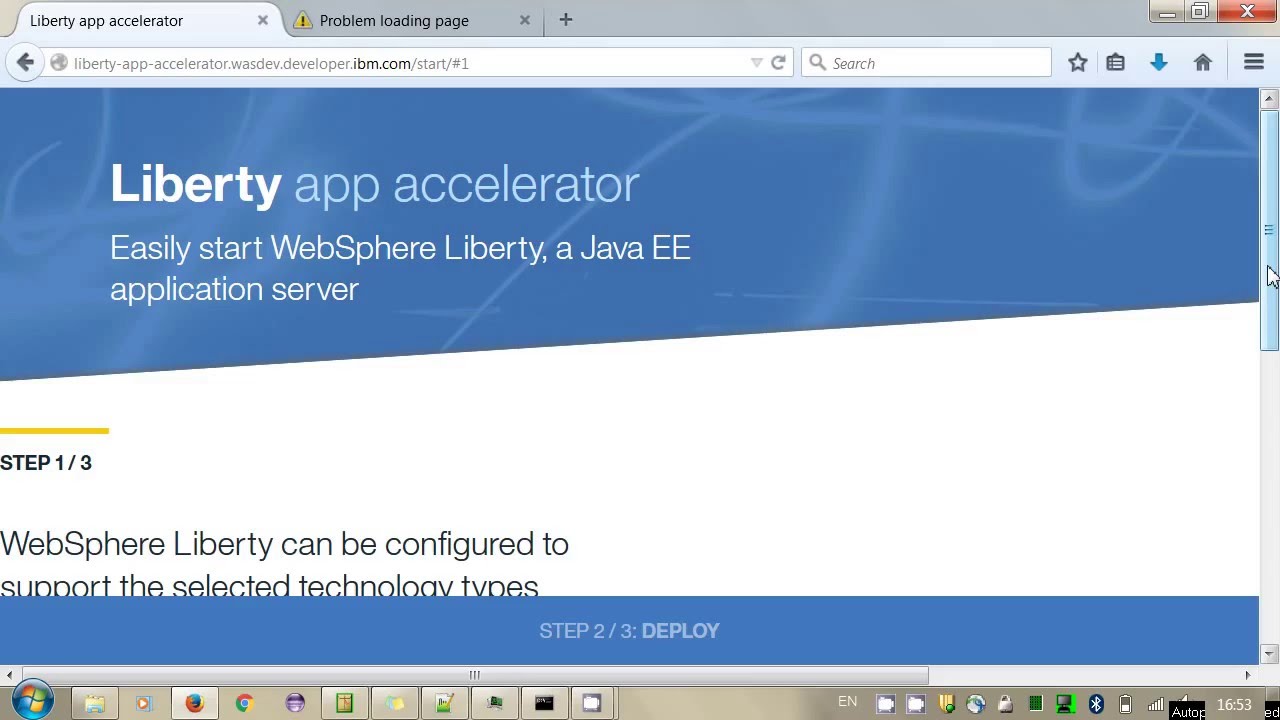
Task: Open Google Chrome from the taskbar
Action: pyautogui.click(x=244, y=704)
